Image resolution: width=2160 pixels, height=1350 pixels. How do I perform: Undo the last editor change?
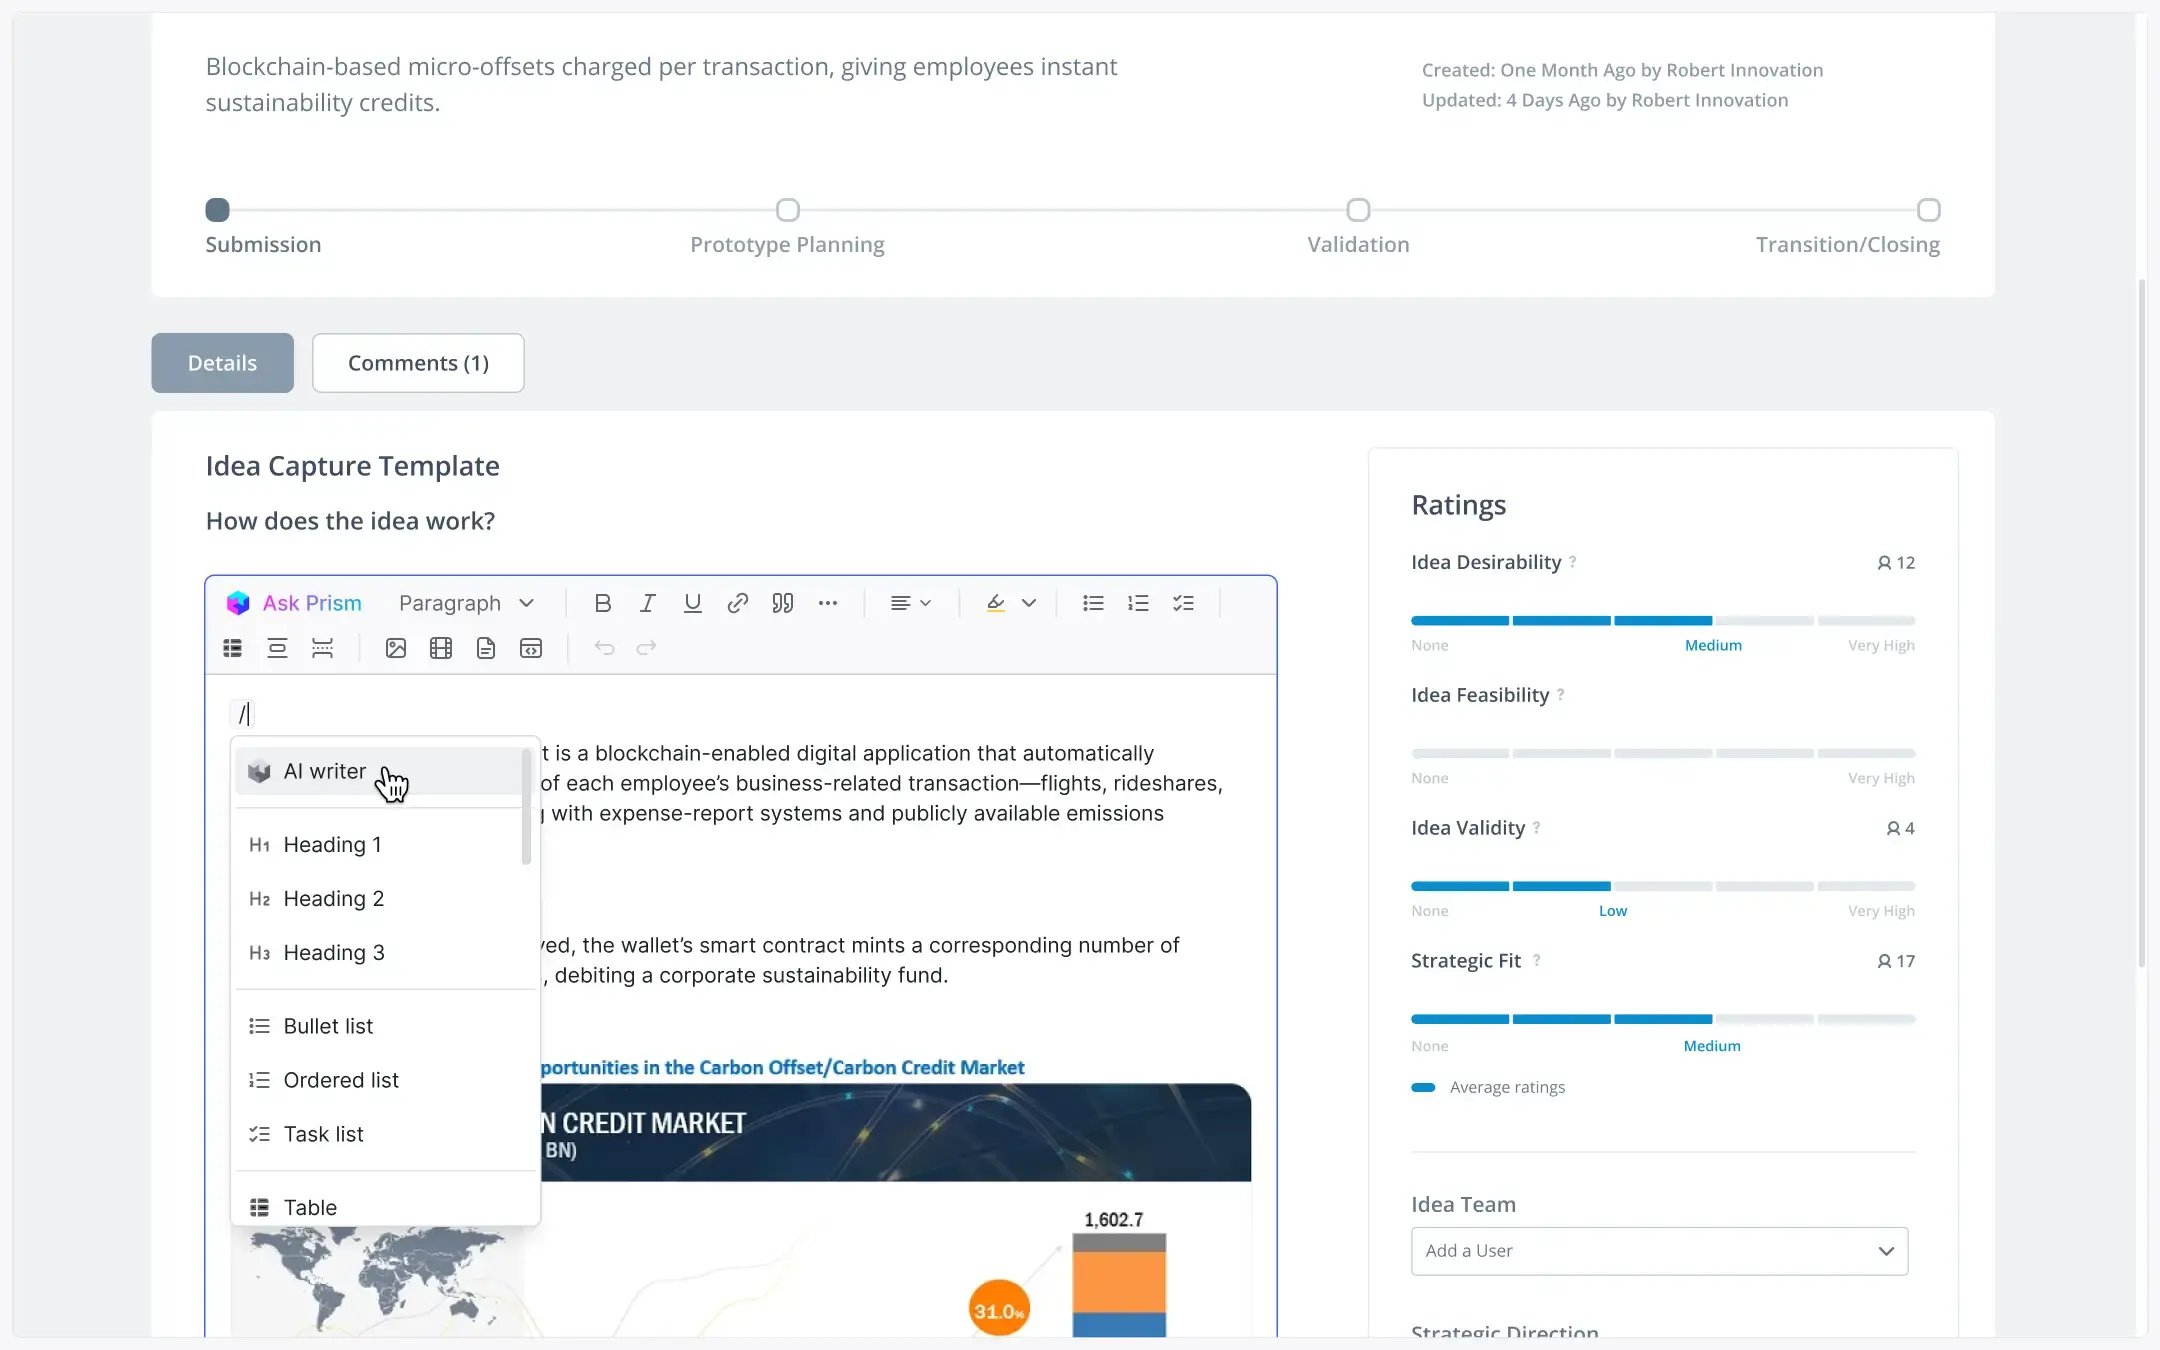pos(604,647)
